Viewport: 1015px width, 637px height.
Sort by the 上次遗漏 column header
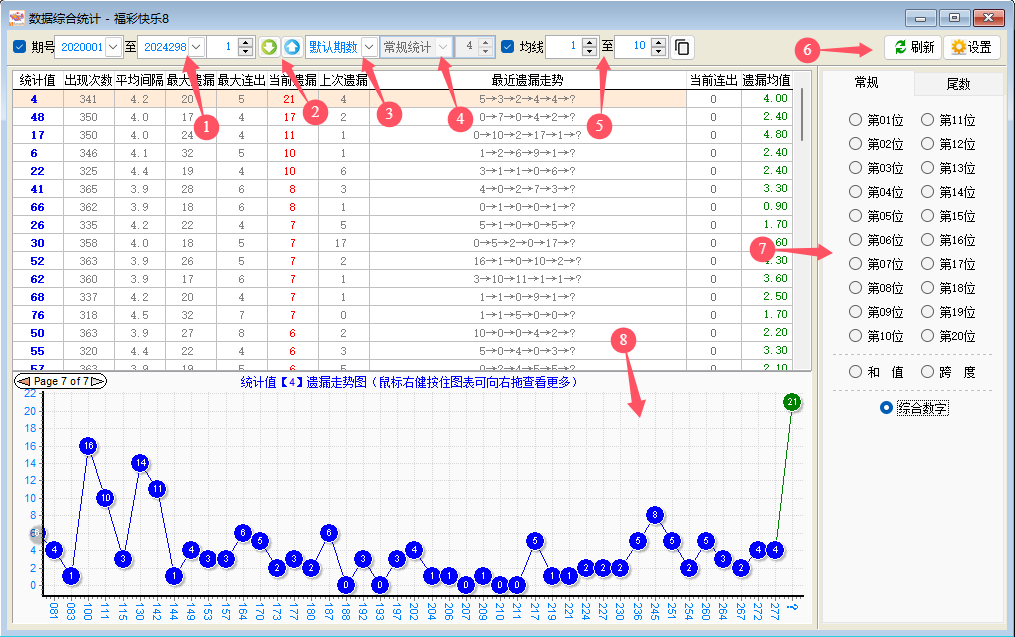(343, 80)
